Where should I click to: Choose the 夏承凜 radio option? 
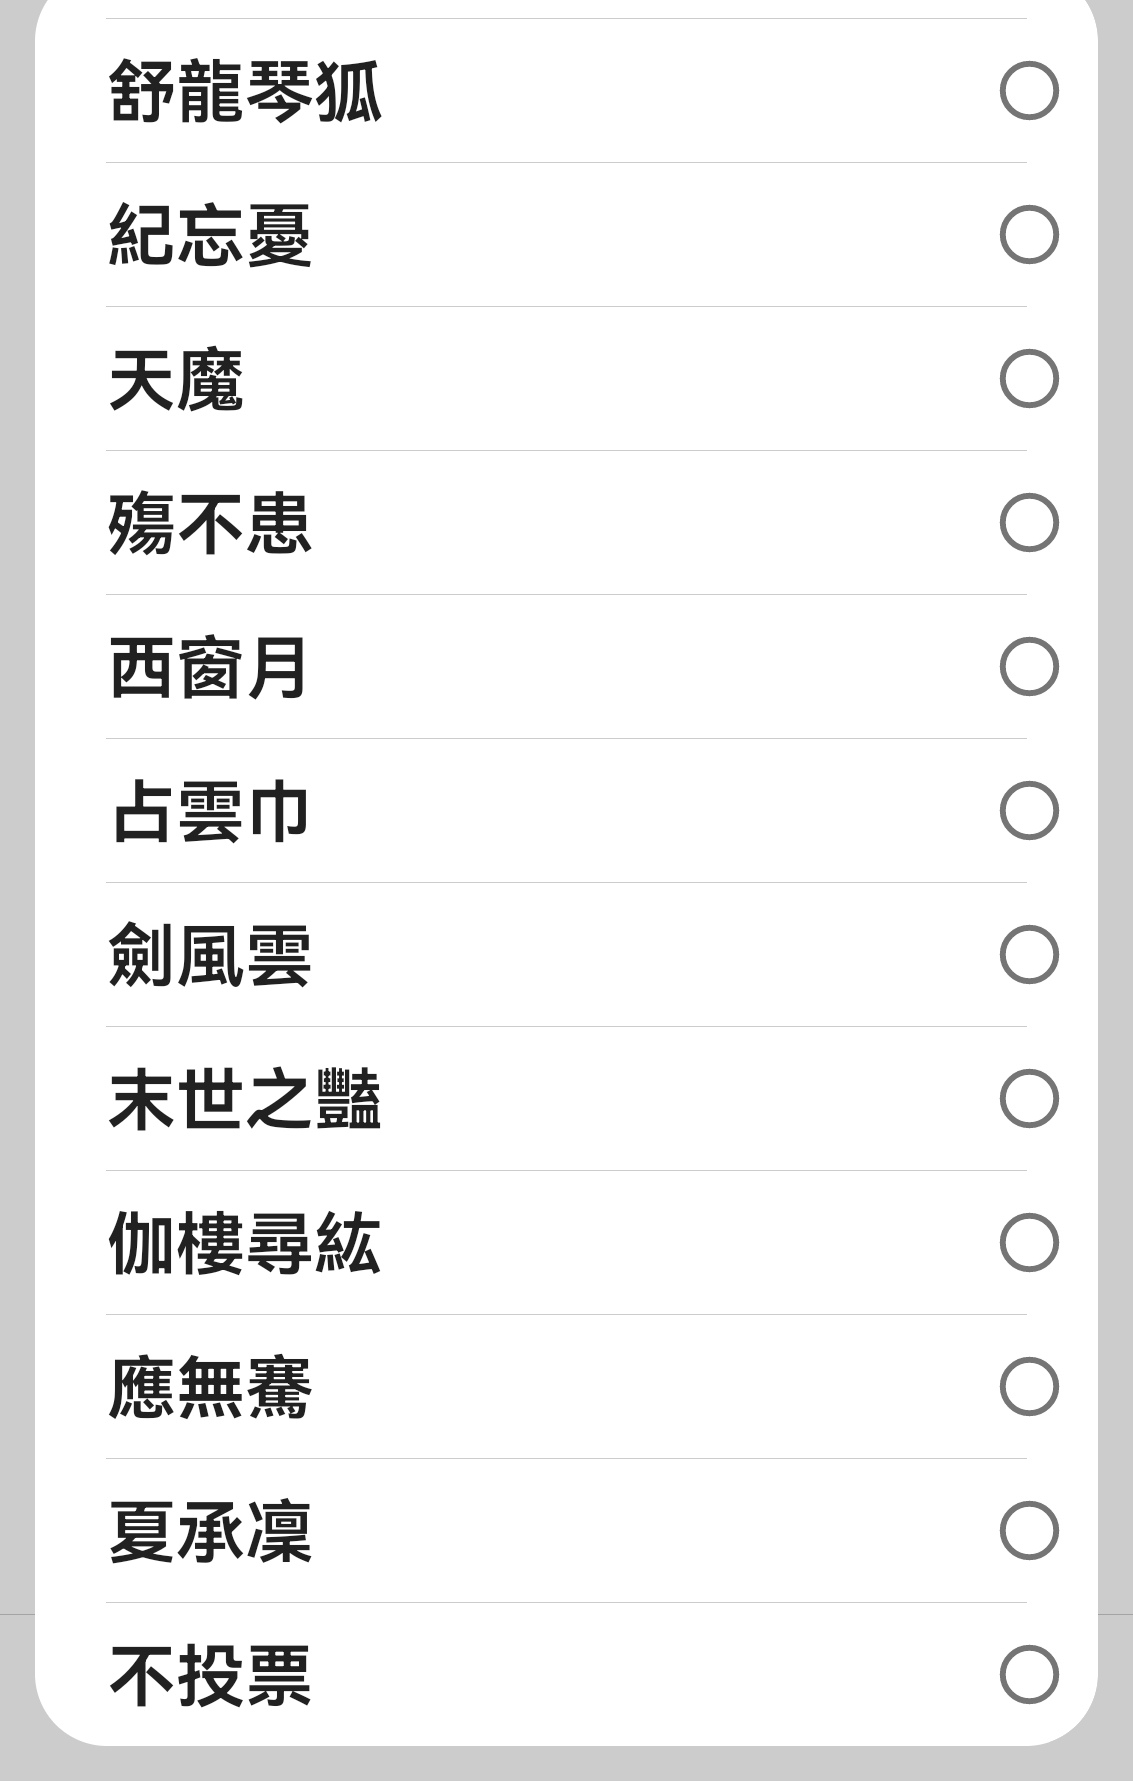(x=1029, y=1531)
